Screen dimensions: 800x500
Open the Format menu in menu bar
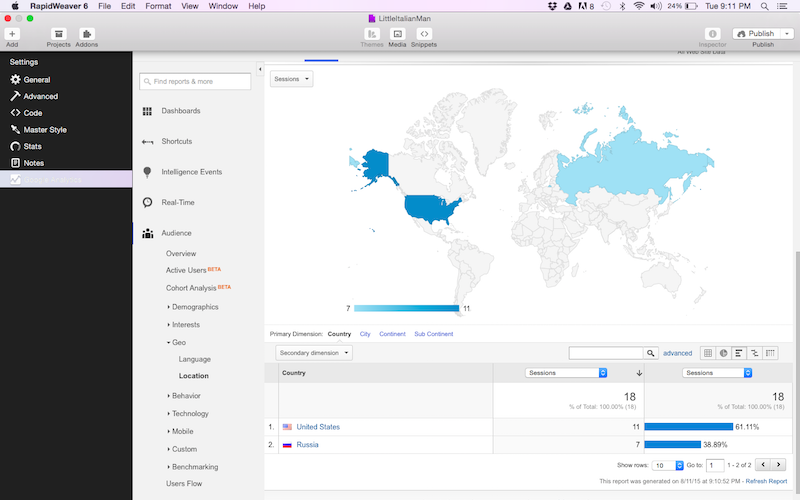click(x=158, y=6)
